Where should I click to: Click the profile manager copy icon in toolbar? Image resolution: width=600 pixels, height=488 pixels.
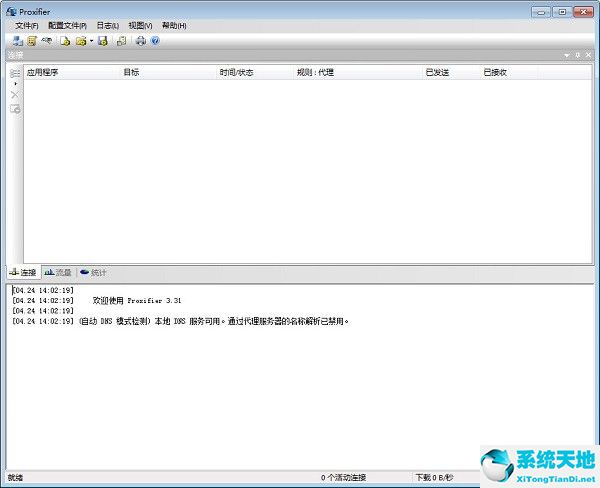click(121, 41)
